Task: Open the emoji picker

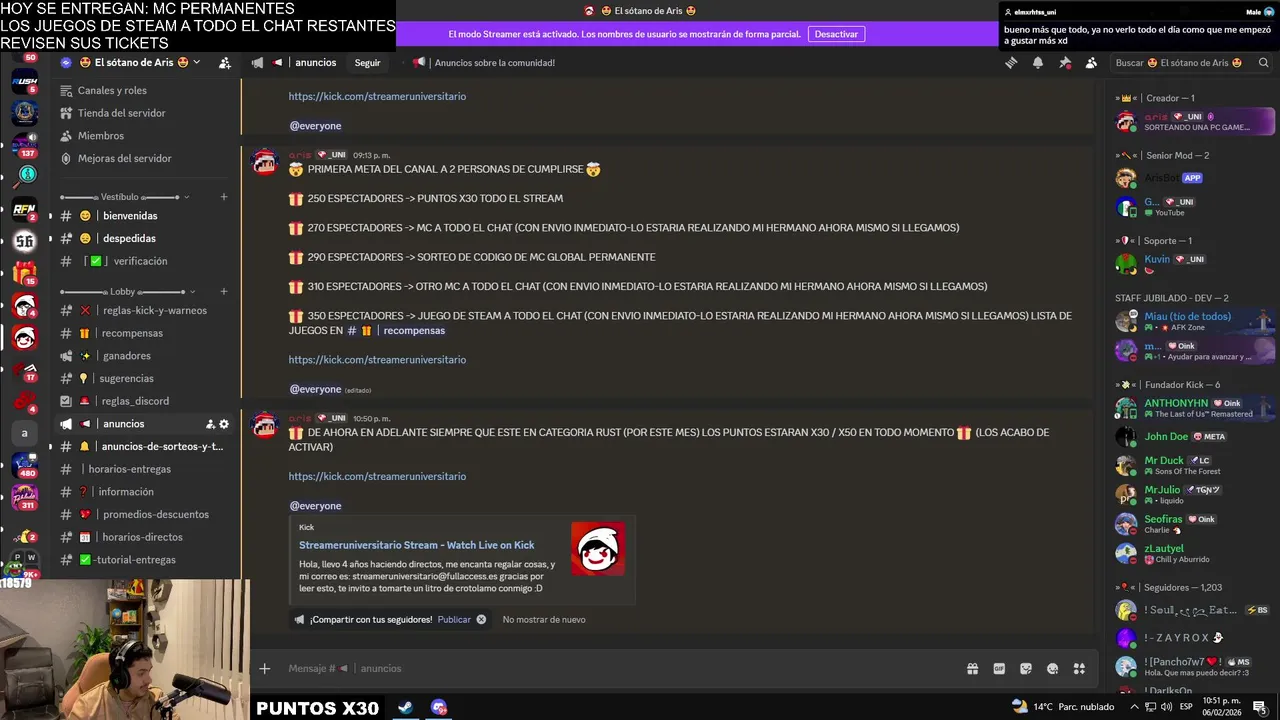Action: click(x=1052, y=668)
